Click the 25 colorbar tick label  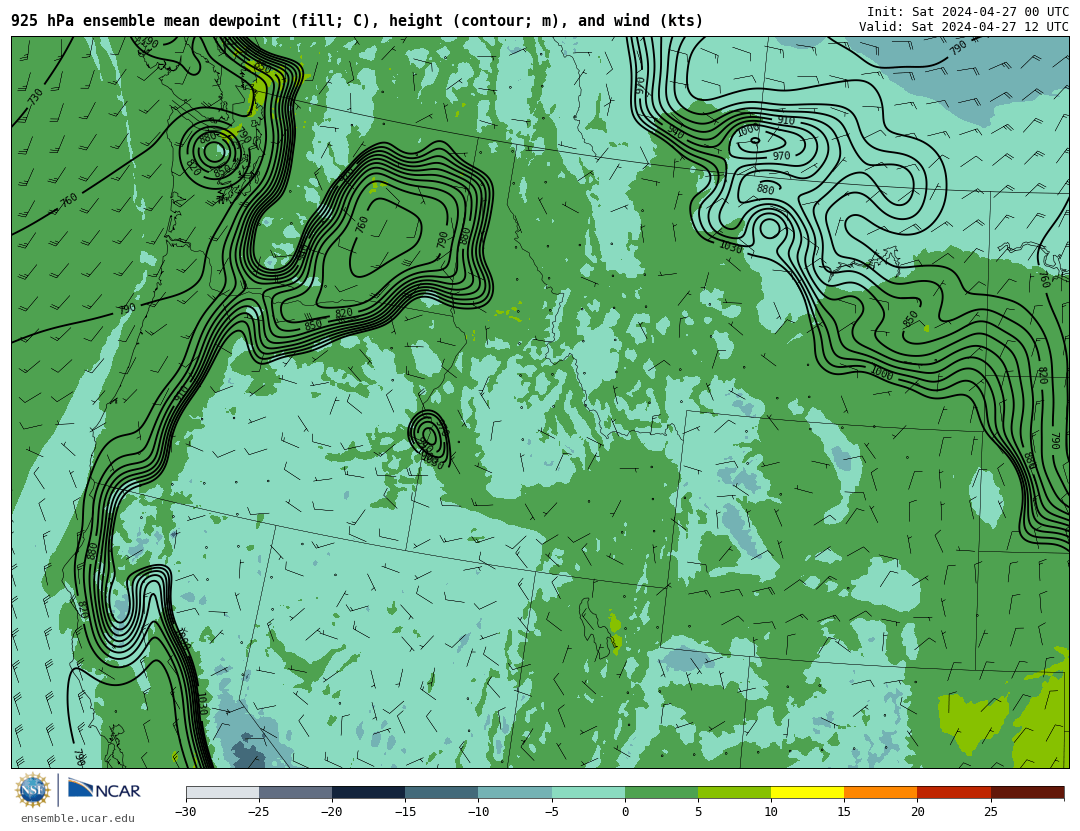pyautogui.click(x=990, y=812)
